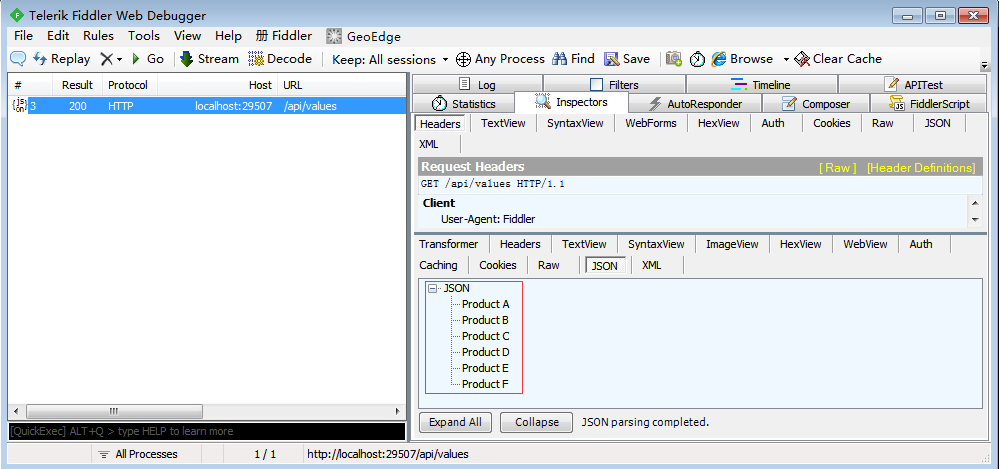Image resolution: width=1000 pixels, height=469 pixels.
Task: Open the Timeline tab
Action: click(x=761, y=84)
